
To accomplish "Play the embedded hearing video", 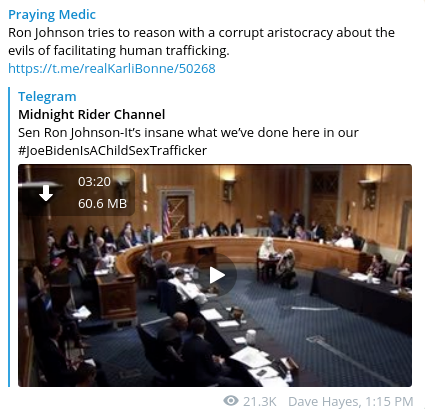I will [216, 275].
